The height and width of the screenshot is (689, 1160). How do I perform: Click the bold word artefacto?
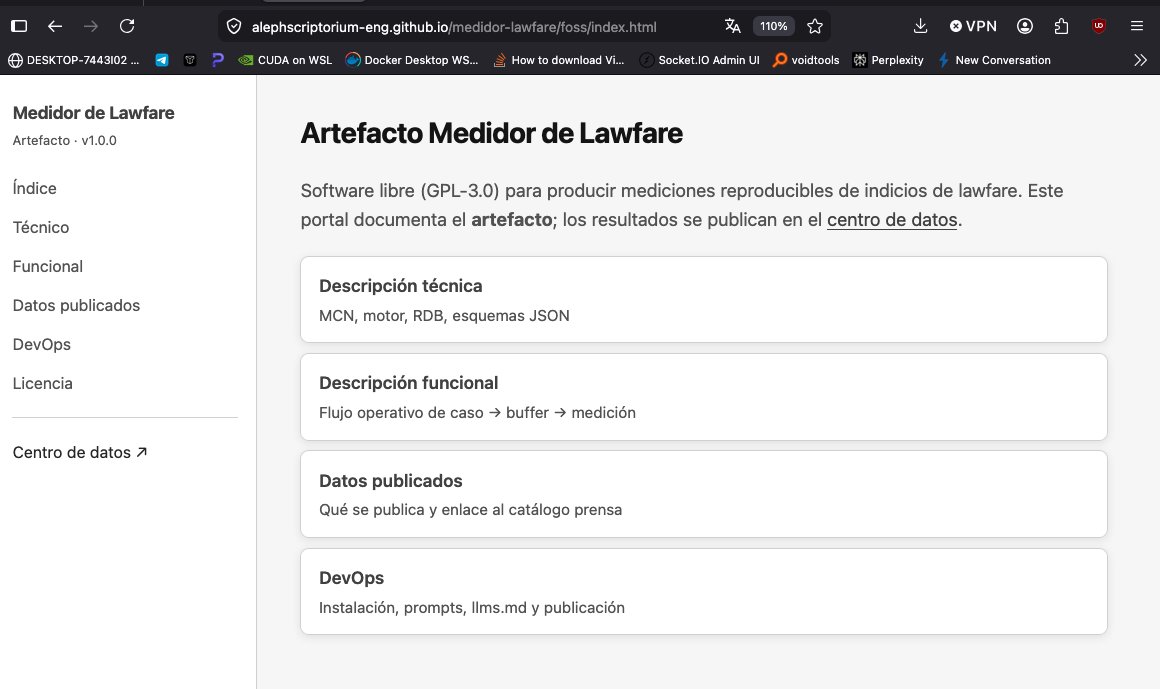point(511,220)
